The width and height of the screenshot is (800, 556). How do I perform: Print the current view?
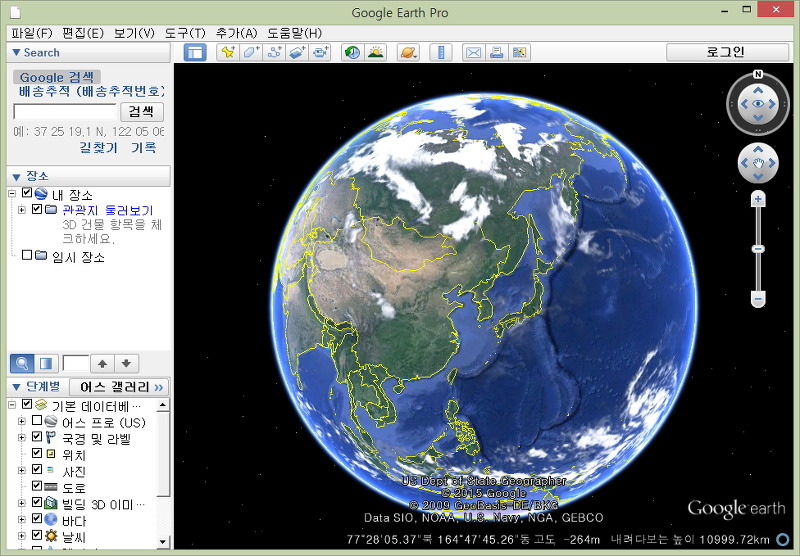tap(496, 52)
